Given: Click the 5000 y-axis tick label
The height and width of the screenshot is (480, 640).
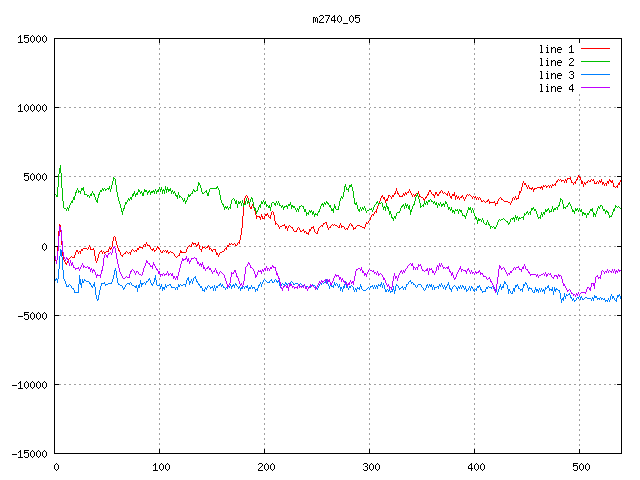Looking at the screenshot, I should click(x=35, y=177).
